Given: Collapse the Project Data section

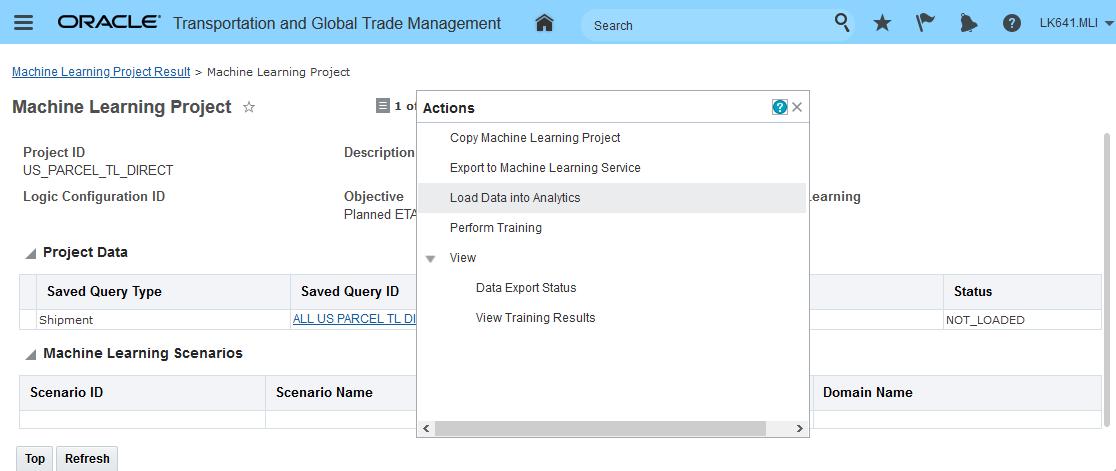Looking at the screenshot, I should tap(30, 253).
